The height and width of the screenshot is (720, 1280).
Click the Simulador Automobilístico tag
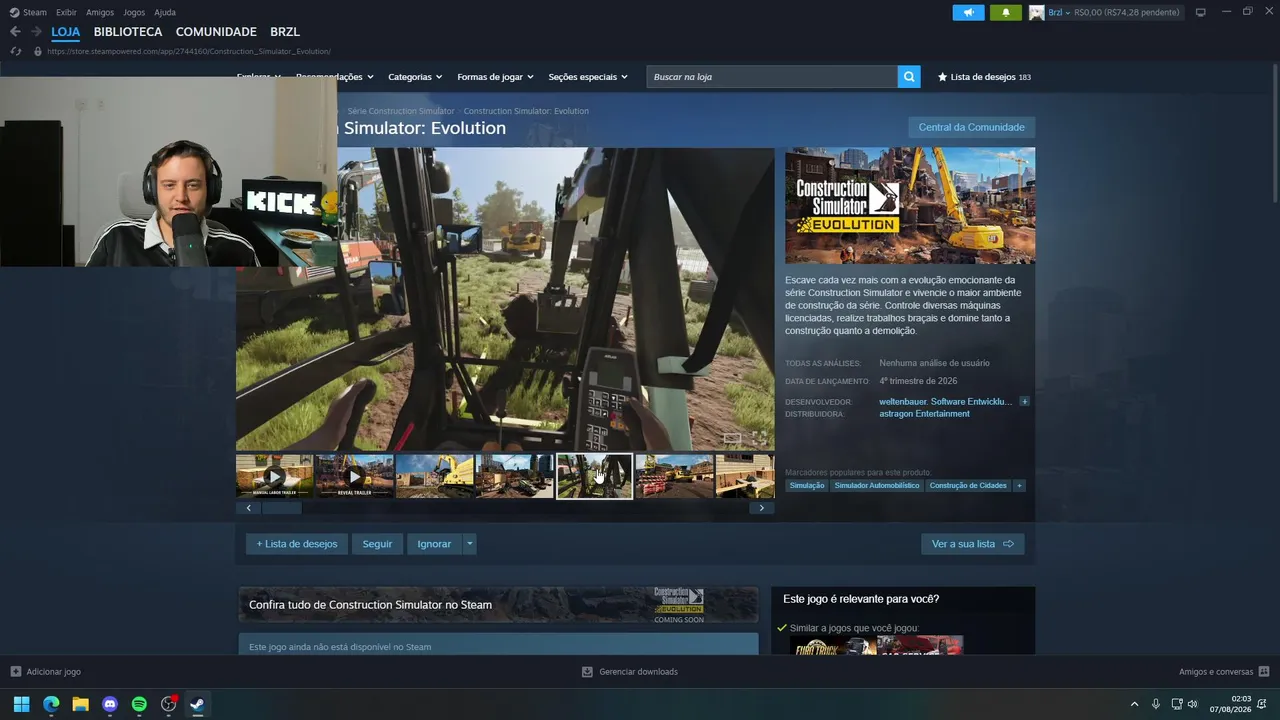tap(877, 486)
